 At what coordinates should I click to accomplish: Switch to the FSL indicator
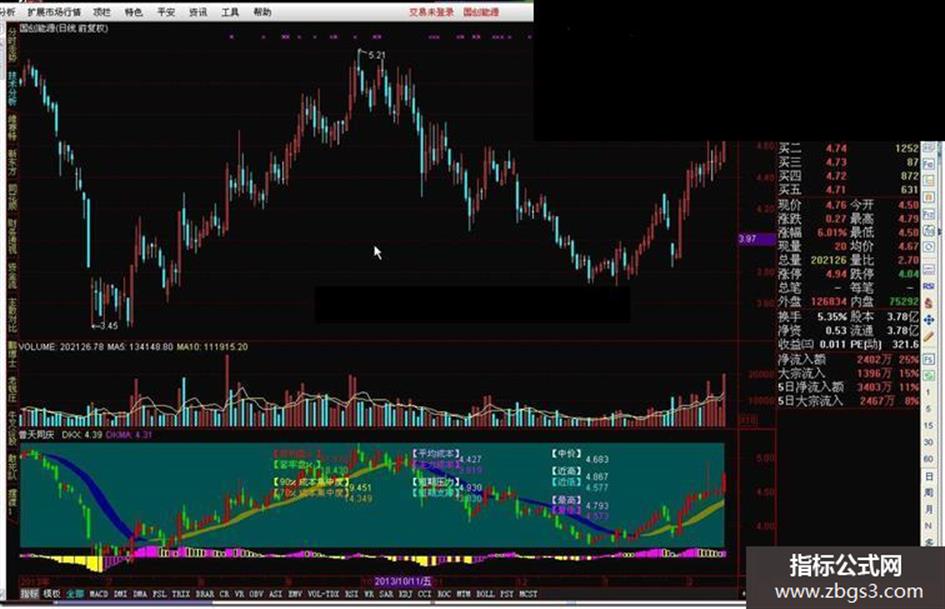159,594
